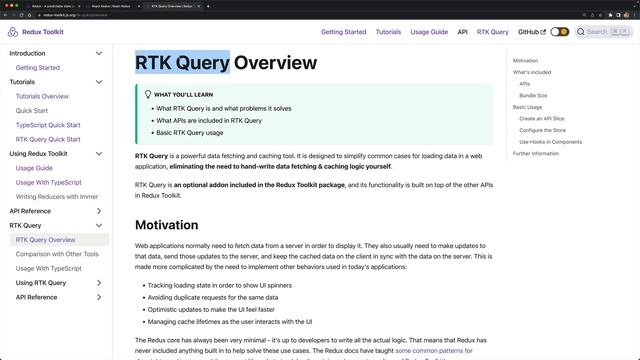
Task: Open Getting Started in the top navbar
Action: click(343, 32)
